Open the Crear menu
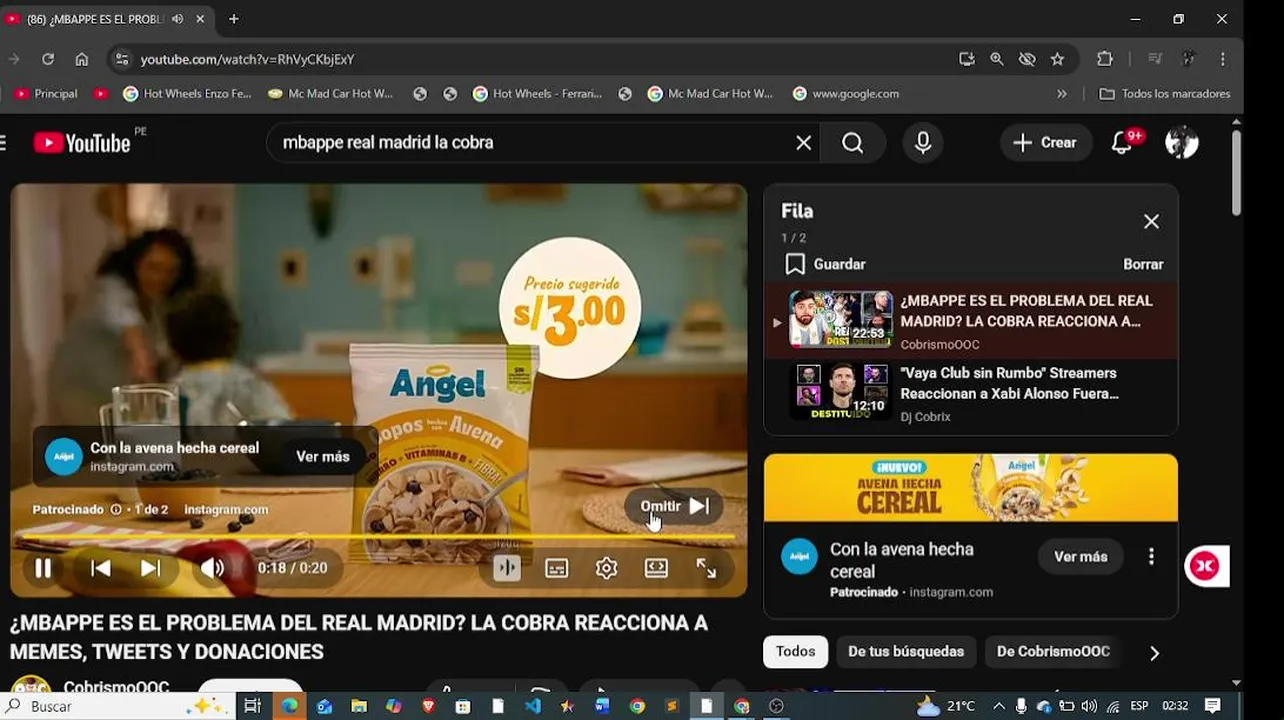Image resolution: width=1284 pixels, height=720 pixels. (x=1045, y=142)
